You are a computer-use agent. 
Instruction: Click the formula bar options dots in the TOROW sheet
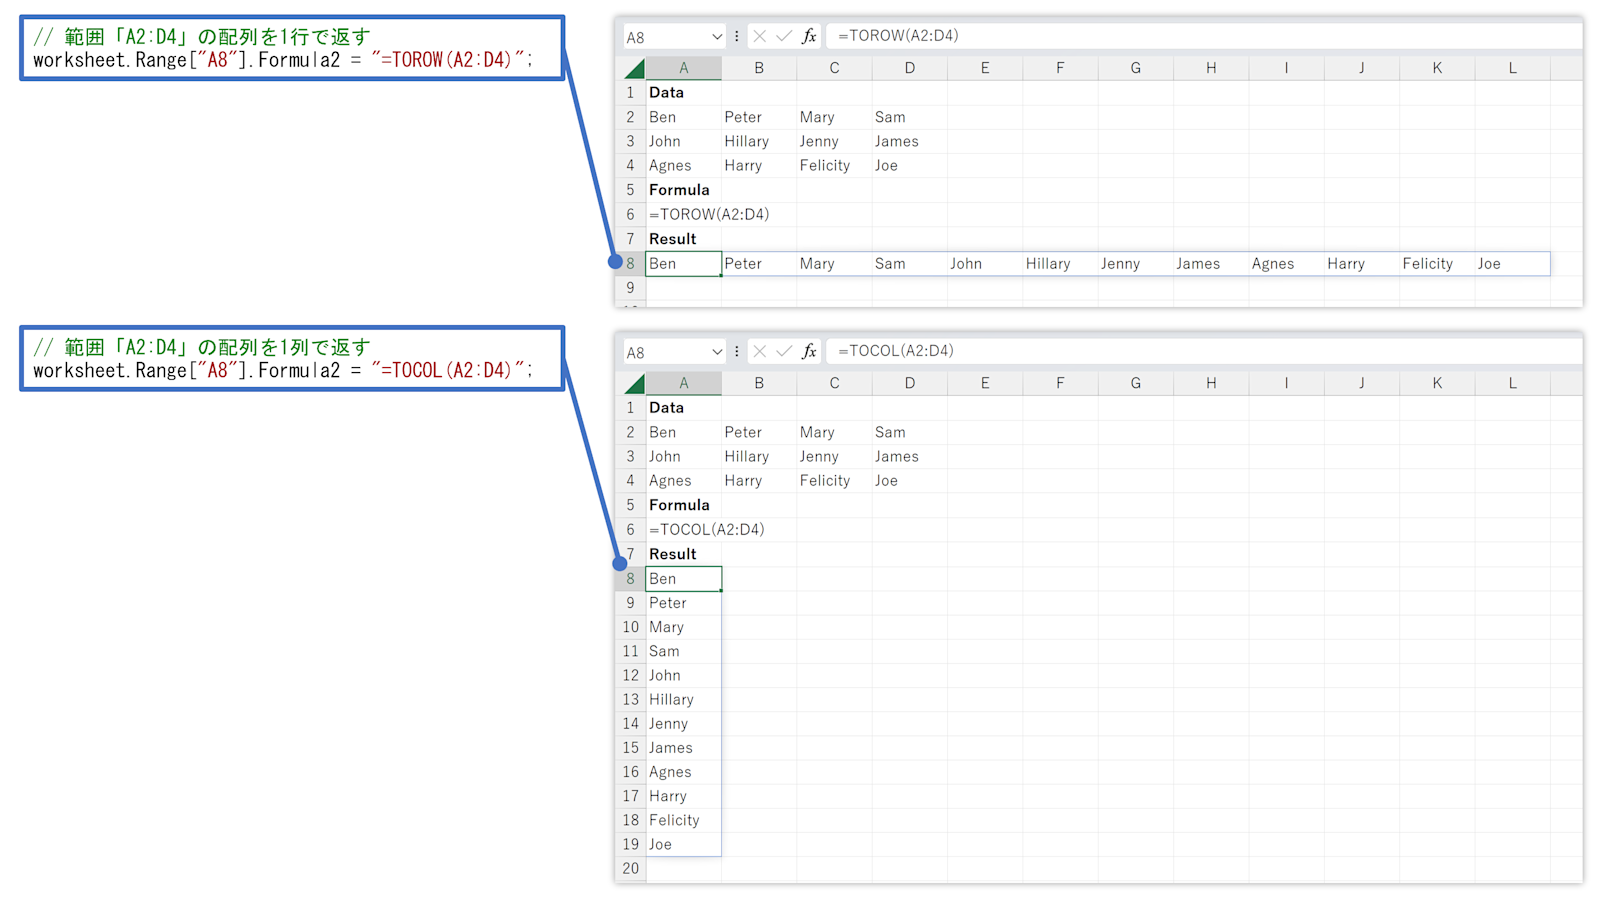coord(737,36)
